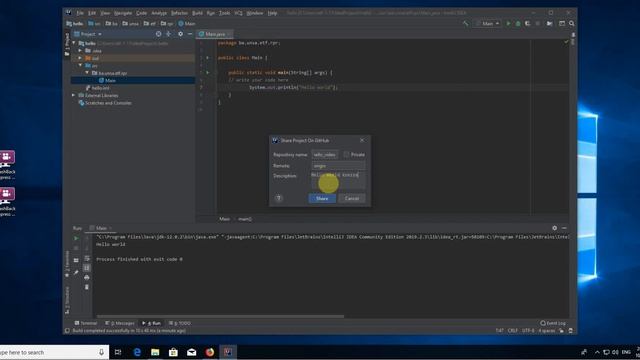Click the run gutter arrow beside the main method
Viewport: 640px width, 360px height.
tap(208, 72)
